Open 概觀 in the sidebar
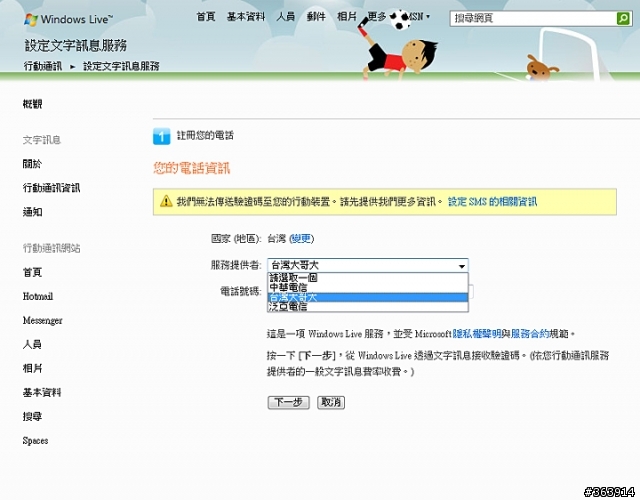Image resolution: width=640 pixels, height=500 pixels. (x=32, y=104)
